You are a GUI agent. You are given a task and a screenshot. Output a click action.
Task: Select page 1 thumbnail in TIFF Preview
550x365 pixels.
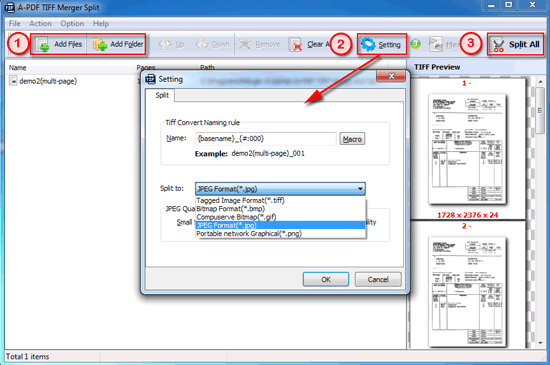pyautogui.click(x=467, y=149)
